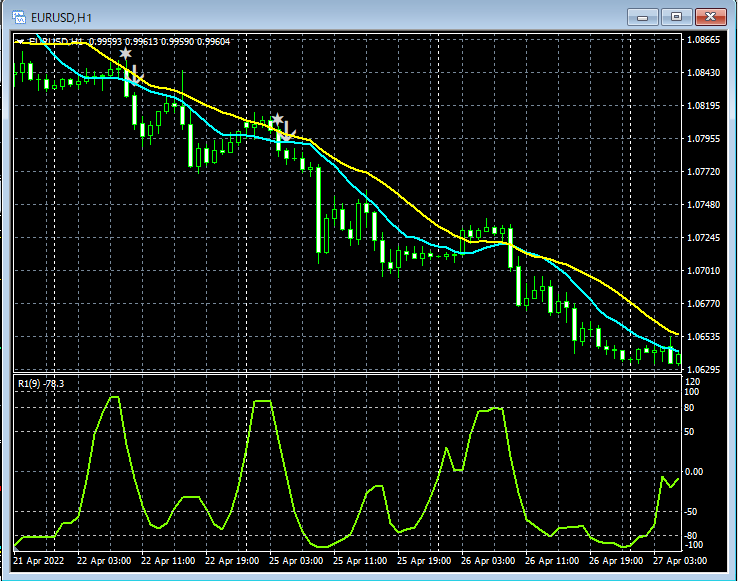This screenshot has height=581, width=739.
Task: Click the 22 Apr 11:00 time label
Action: click(168, 561)
